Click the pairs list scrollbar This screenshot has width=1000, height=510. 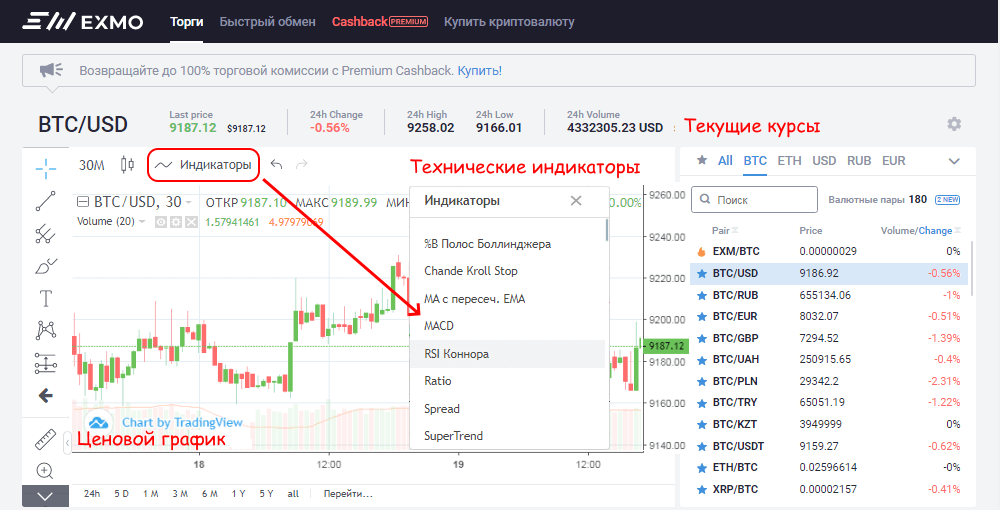coord(972,268)
